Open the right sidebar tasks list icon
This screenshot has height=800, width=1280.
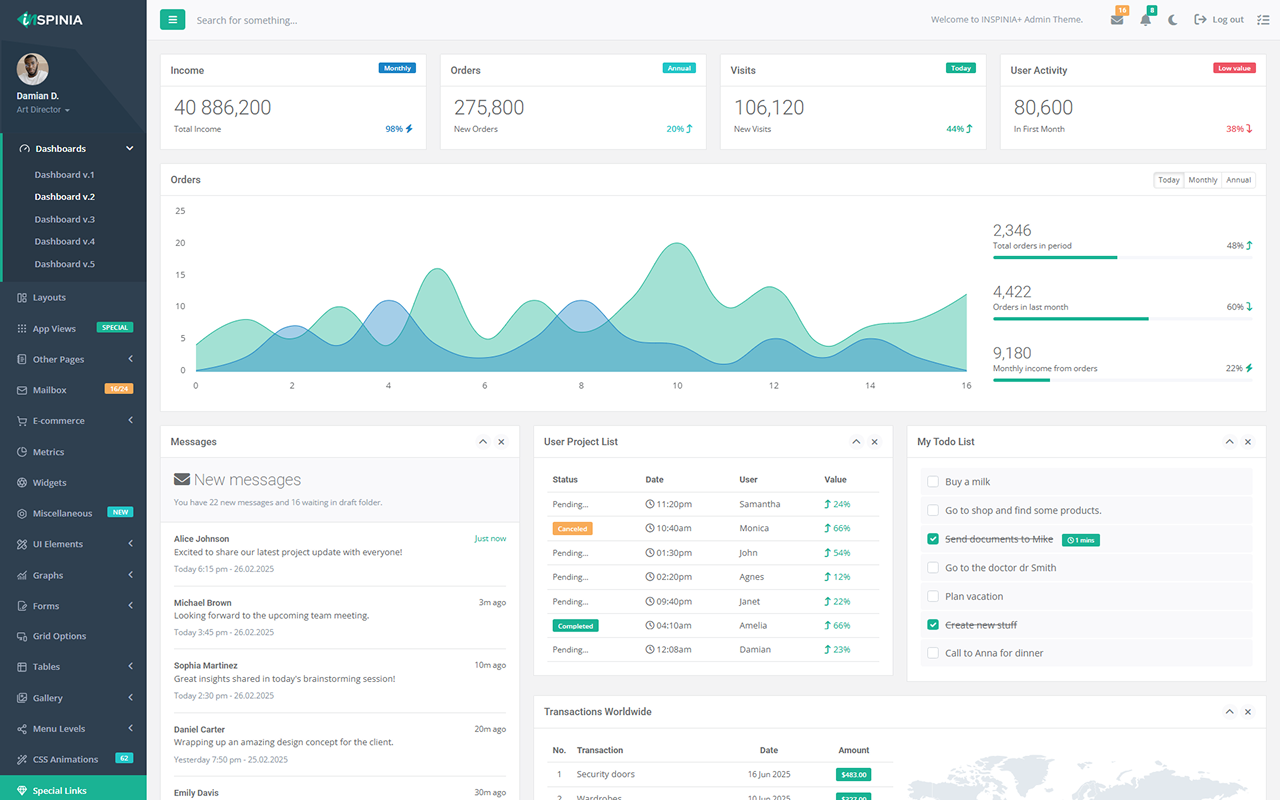coord(1262,19)
